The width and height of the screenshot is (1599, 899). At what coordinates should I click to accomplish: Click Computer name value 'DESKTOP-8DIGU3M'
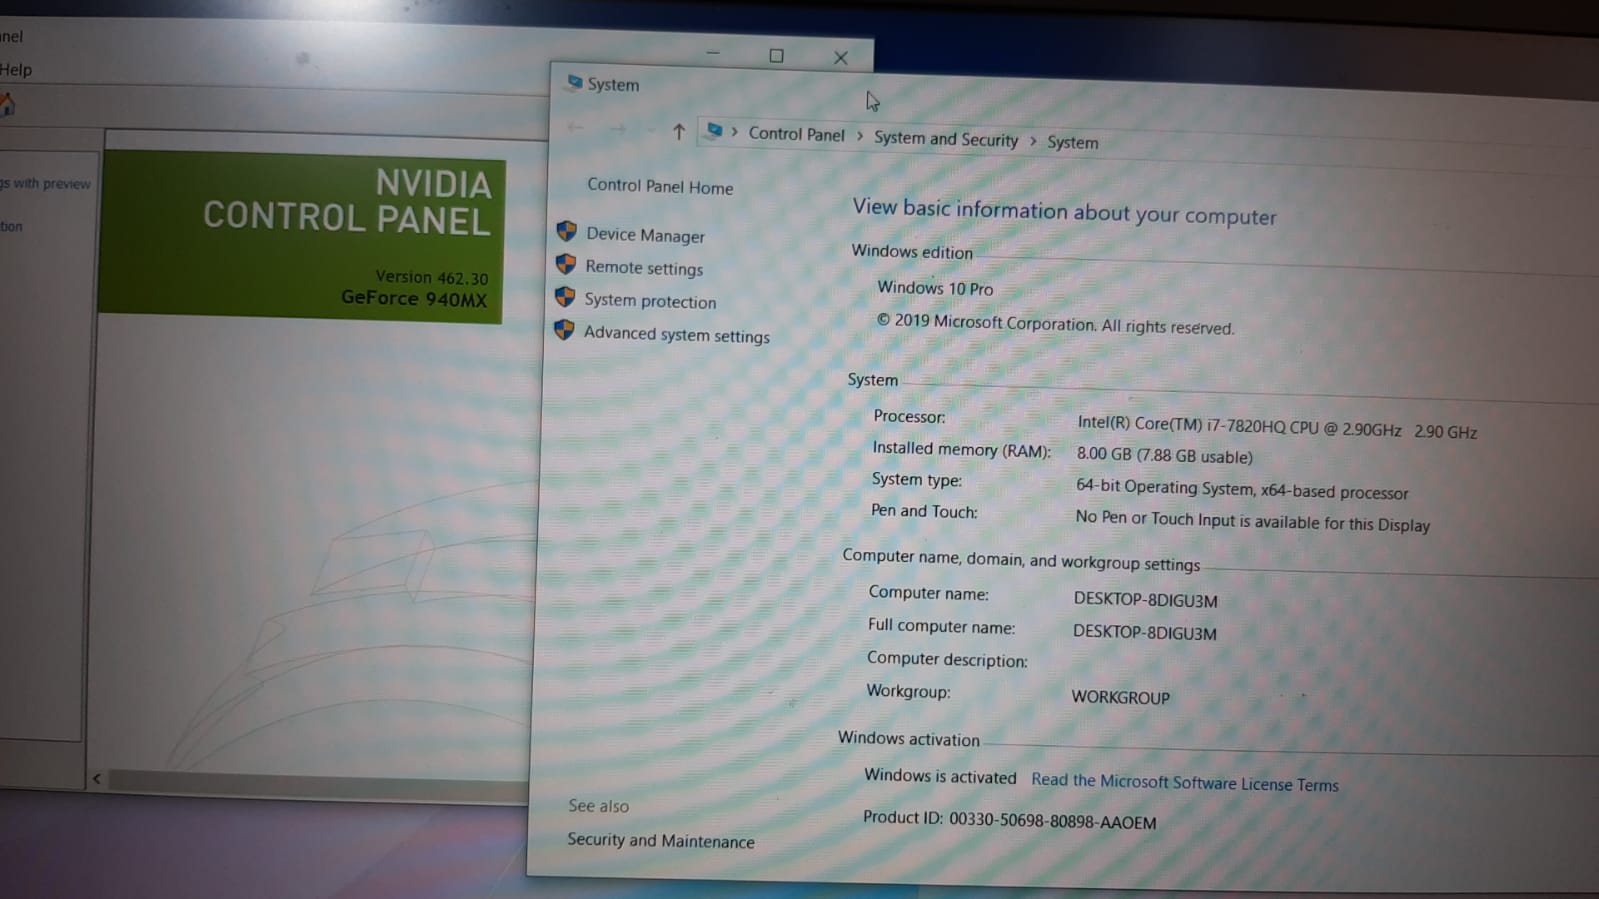coord(1146,600)
